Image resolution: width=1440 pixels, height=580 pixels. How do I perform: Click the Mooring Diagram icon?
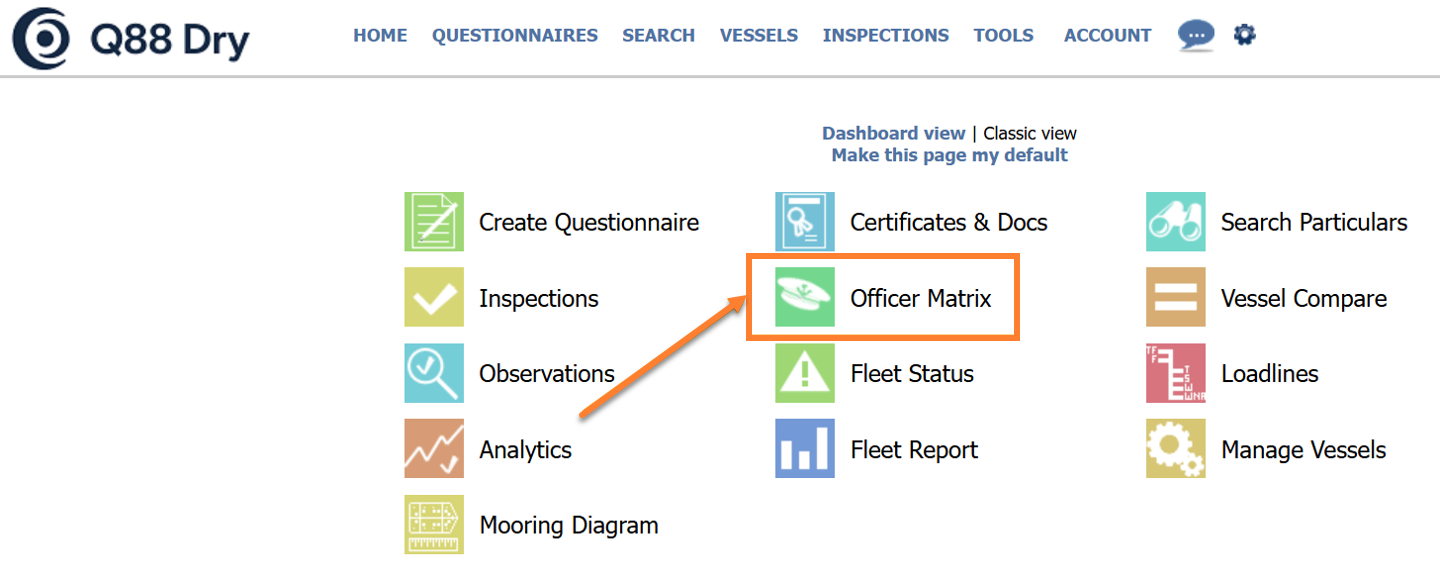tap(434, 524)
